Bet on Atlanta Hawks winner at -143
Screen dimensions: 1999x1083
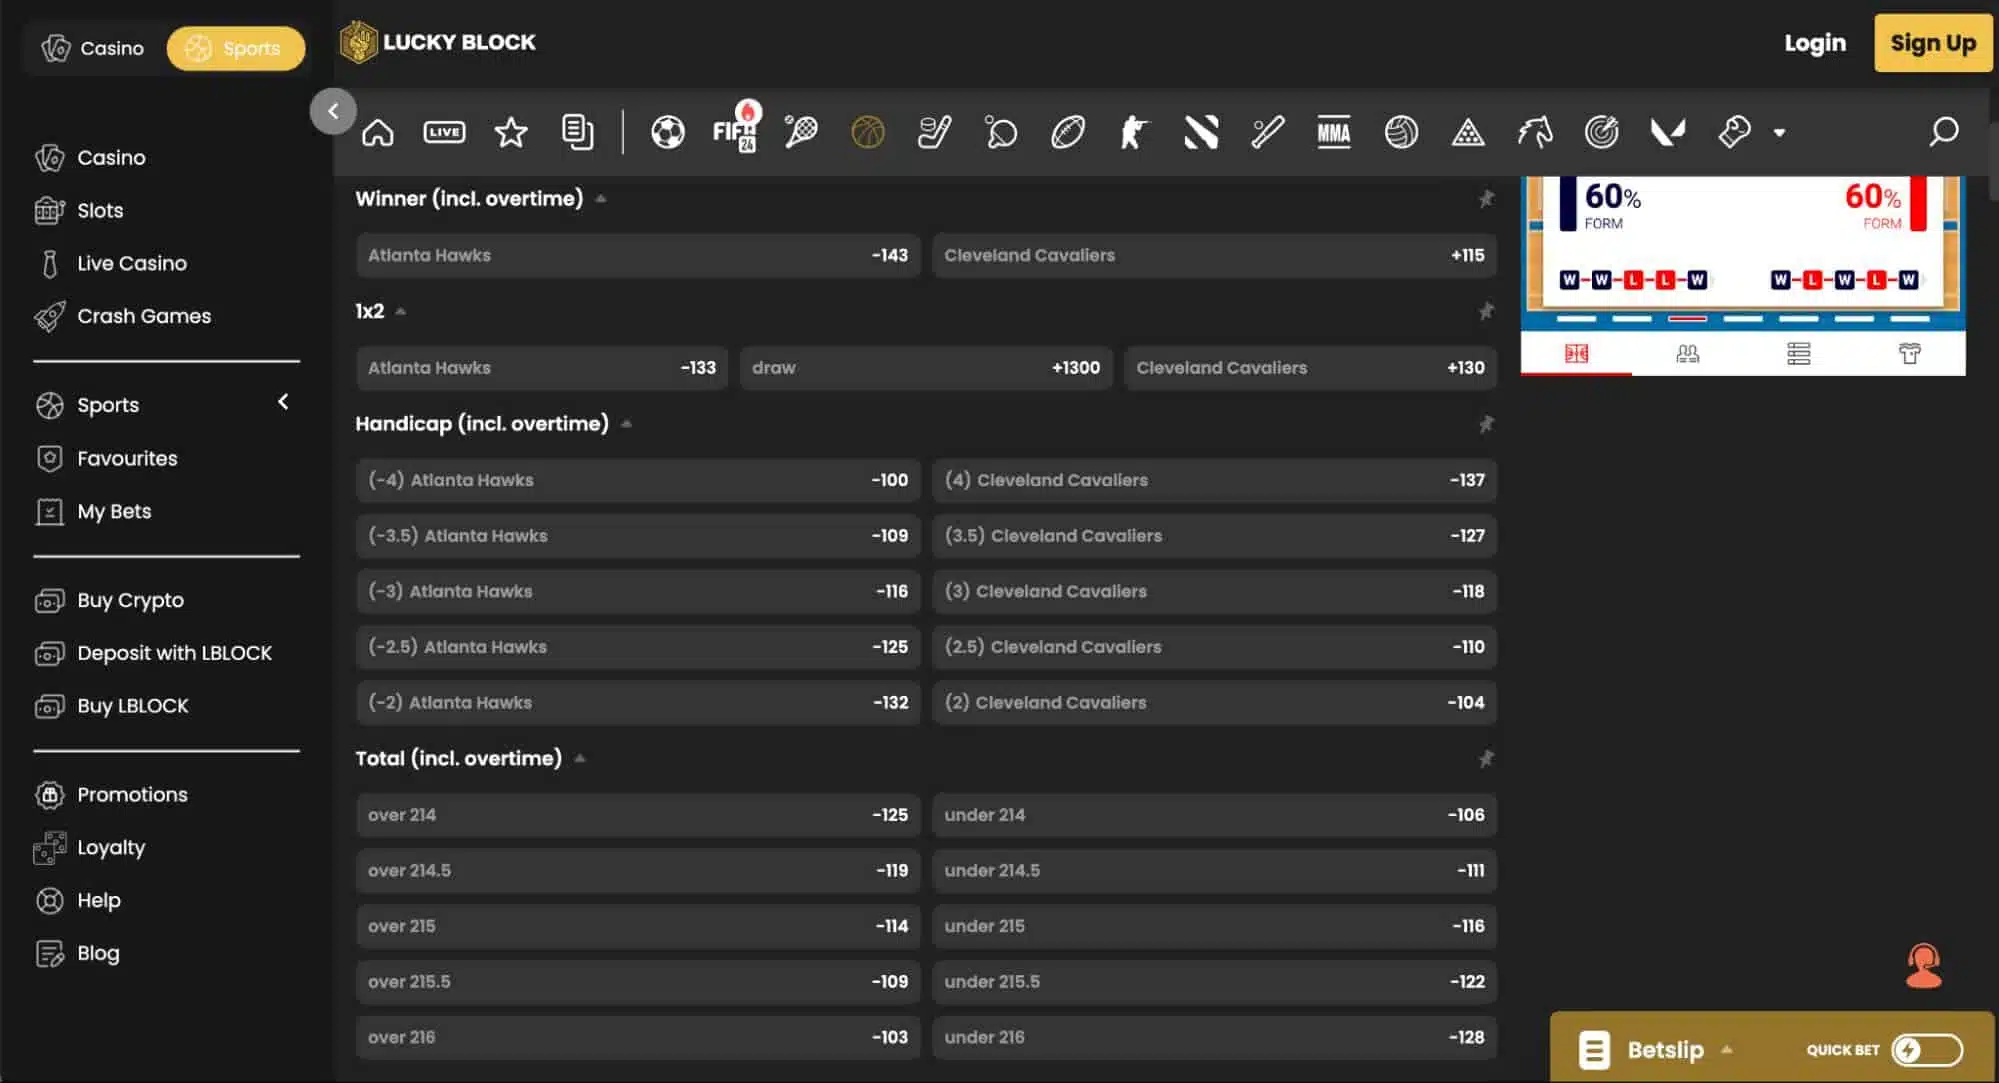point(638,255)
